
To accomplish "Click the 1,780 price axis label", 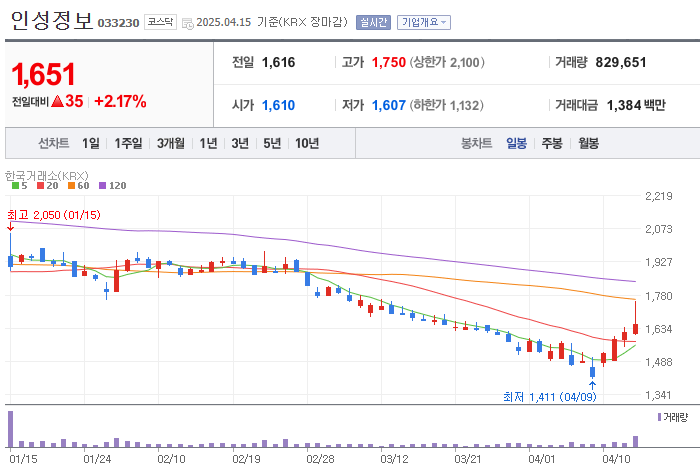I will click(658, 296).
